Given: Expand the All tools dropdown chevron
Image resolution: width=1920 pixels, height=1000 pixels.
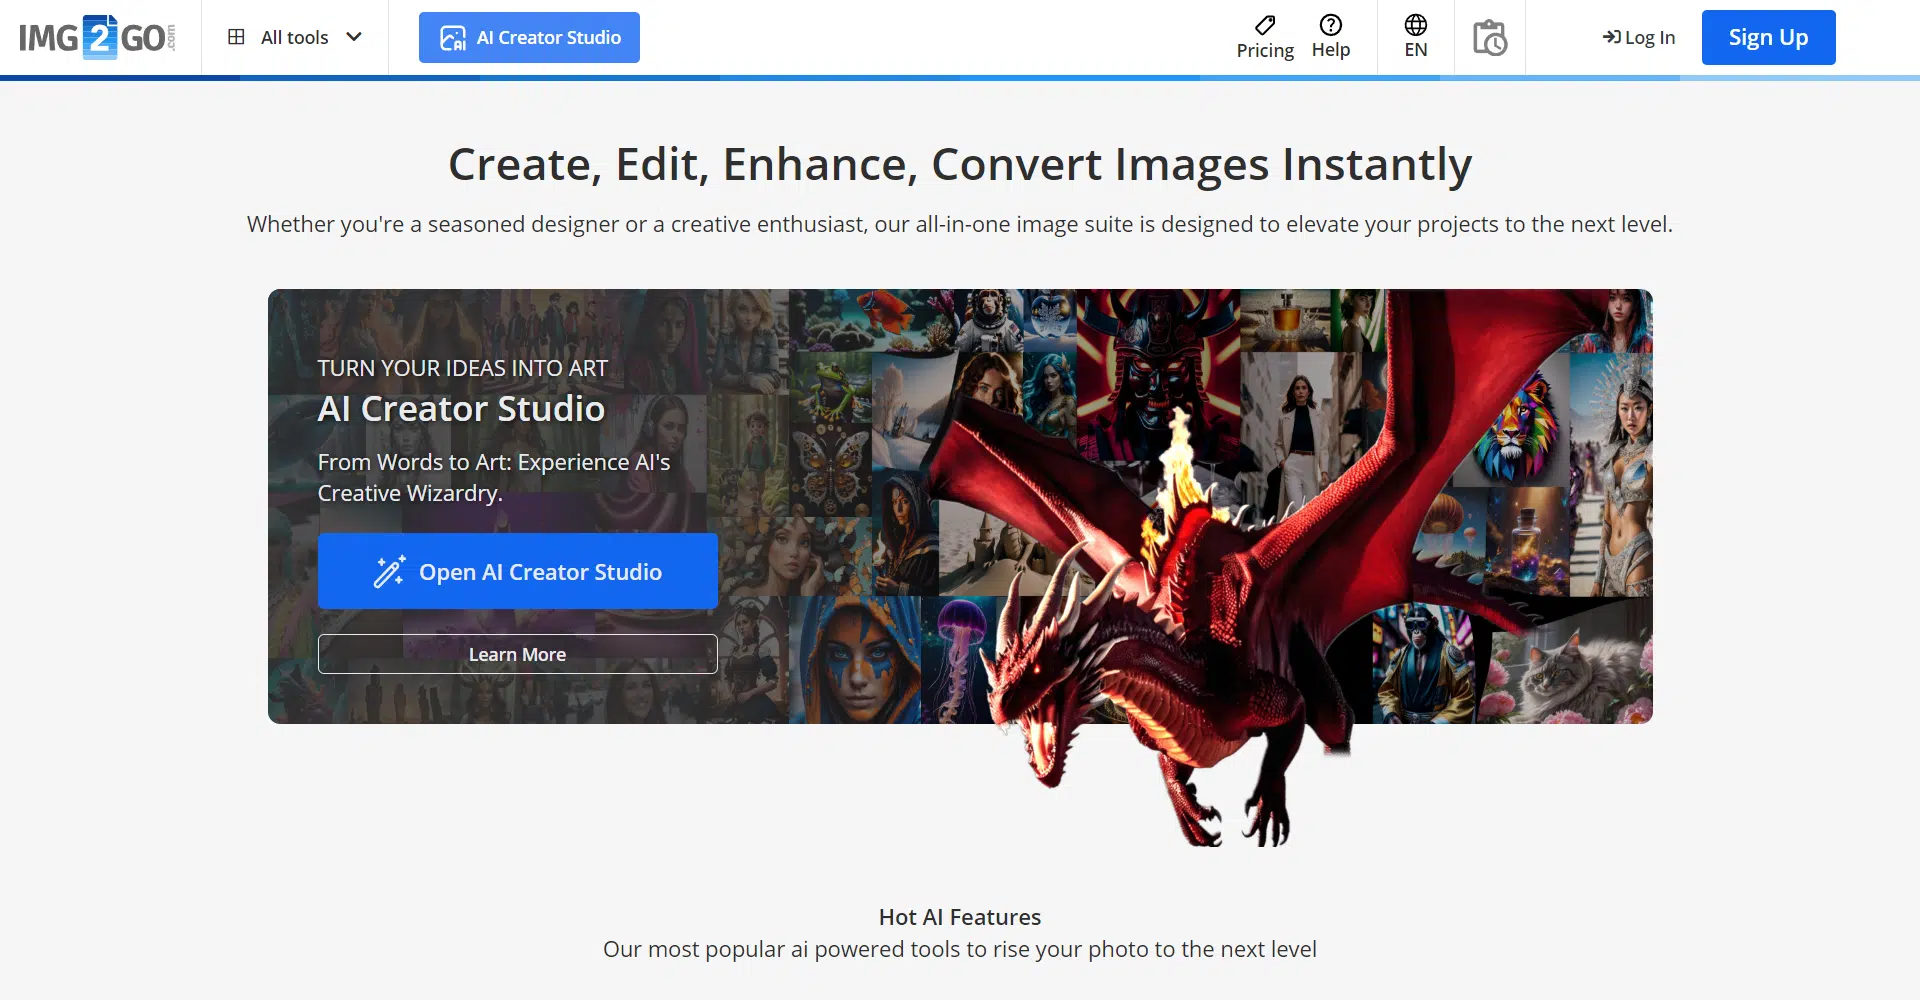Looking at the screenshot, I should (x=354, y=37).
